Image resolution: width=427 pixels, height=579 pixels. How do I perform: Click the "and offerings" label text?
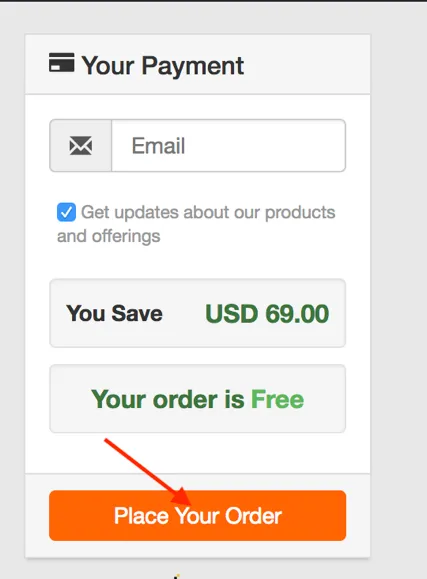tap(109, 236)
